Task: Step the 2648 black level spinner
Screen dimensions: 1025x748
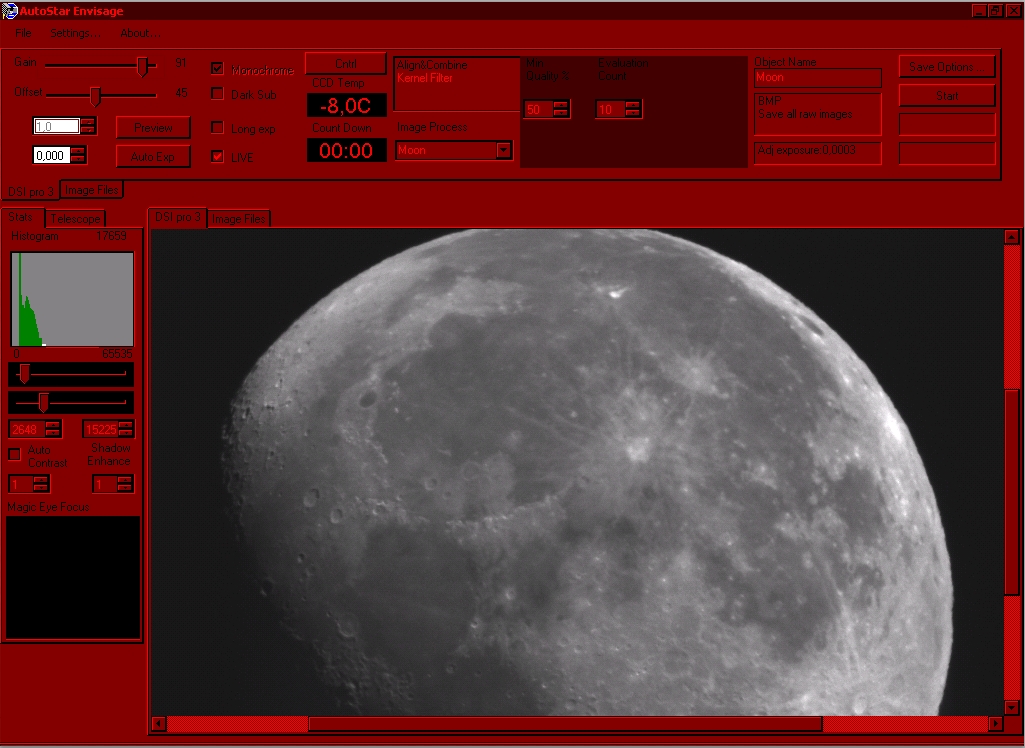Action: (53, 430)
